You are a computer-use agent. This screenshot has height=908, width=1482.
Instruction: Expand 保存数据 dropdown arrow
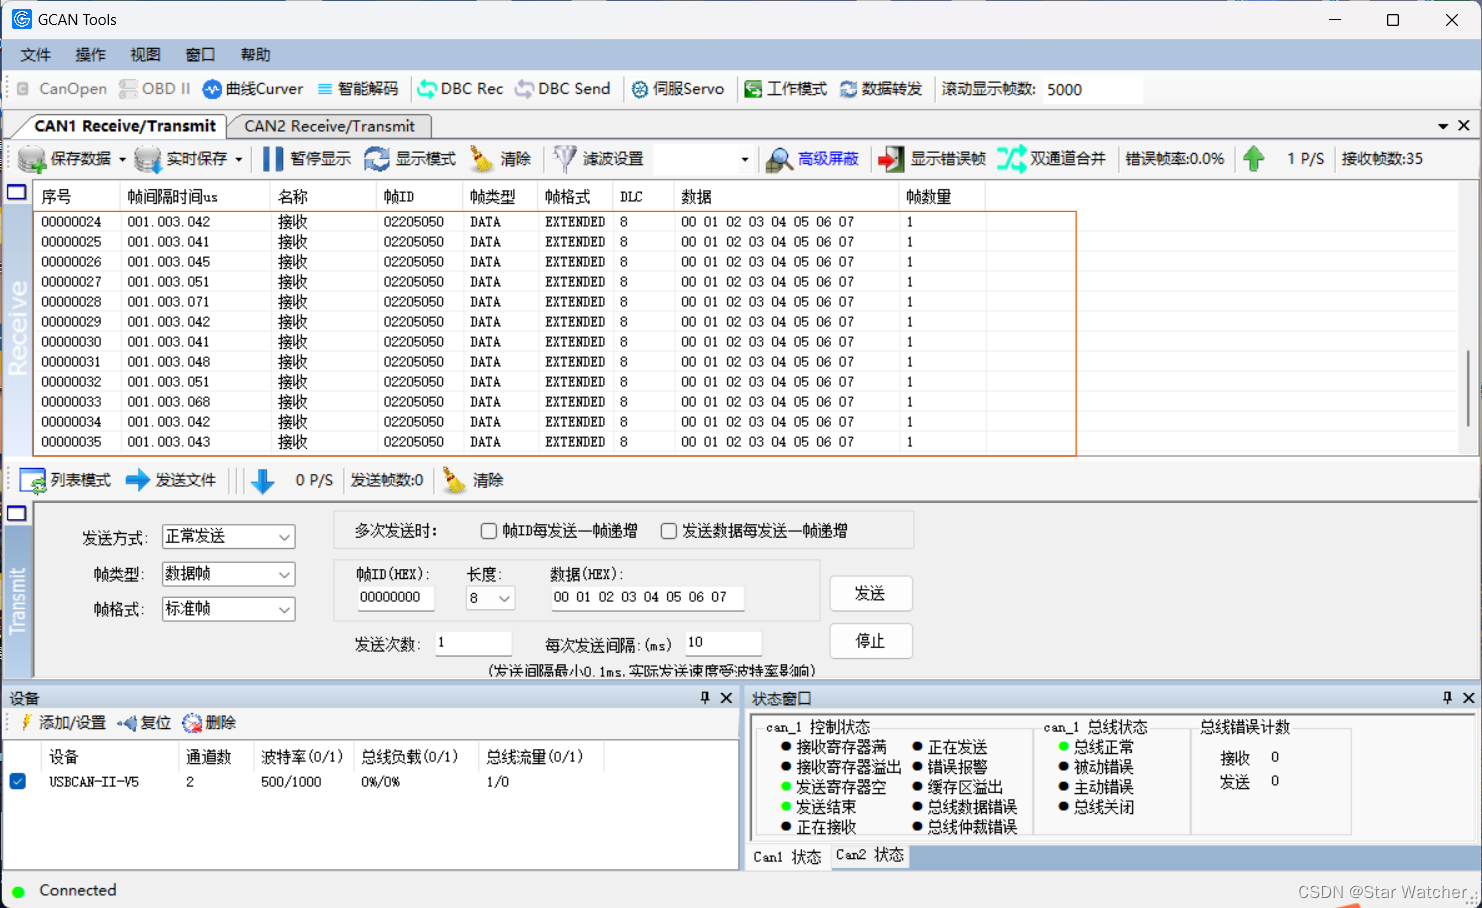coord(122,159)
